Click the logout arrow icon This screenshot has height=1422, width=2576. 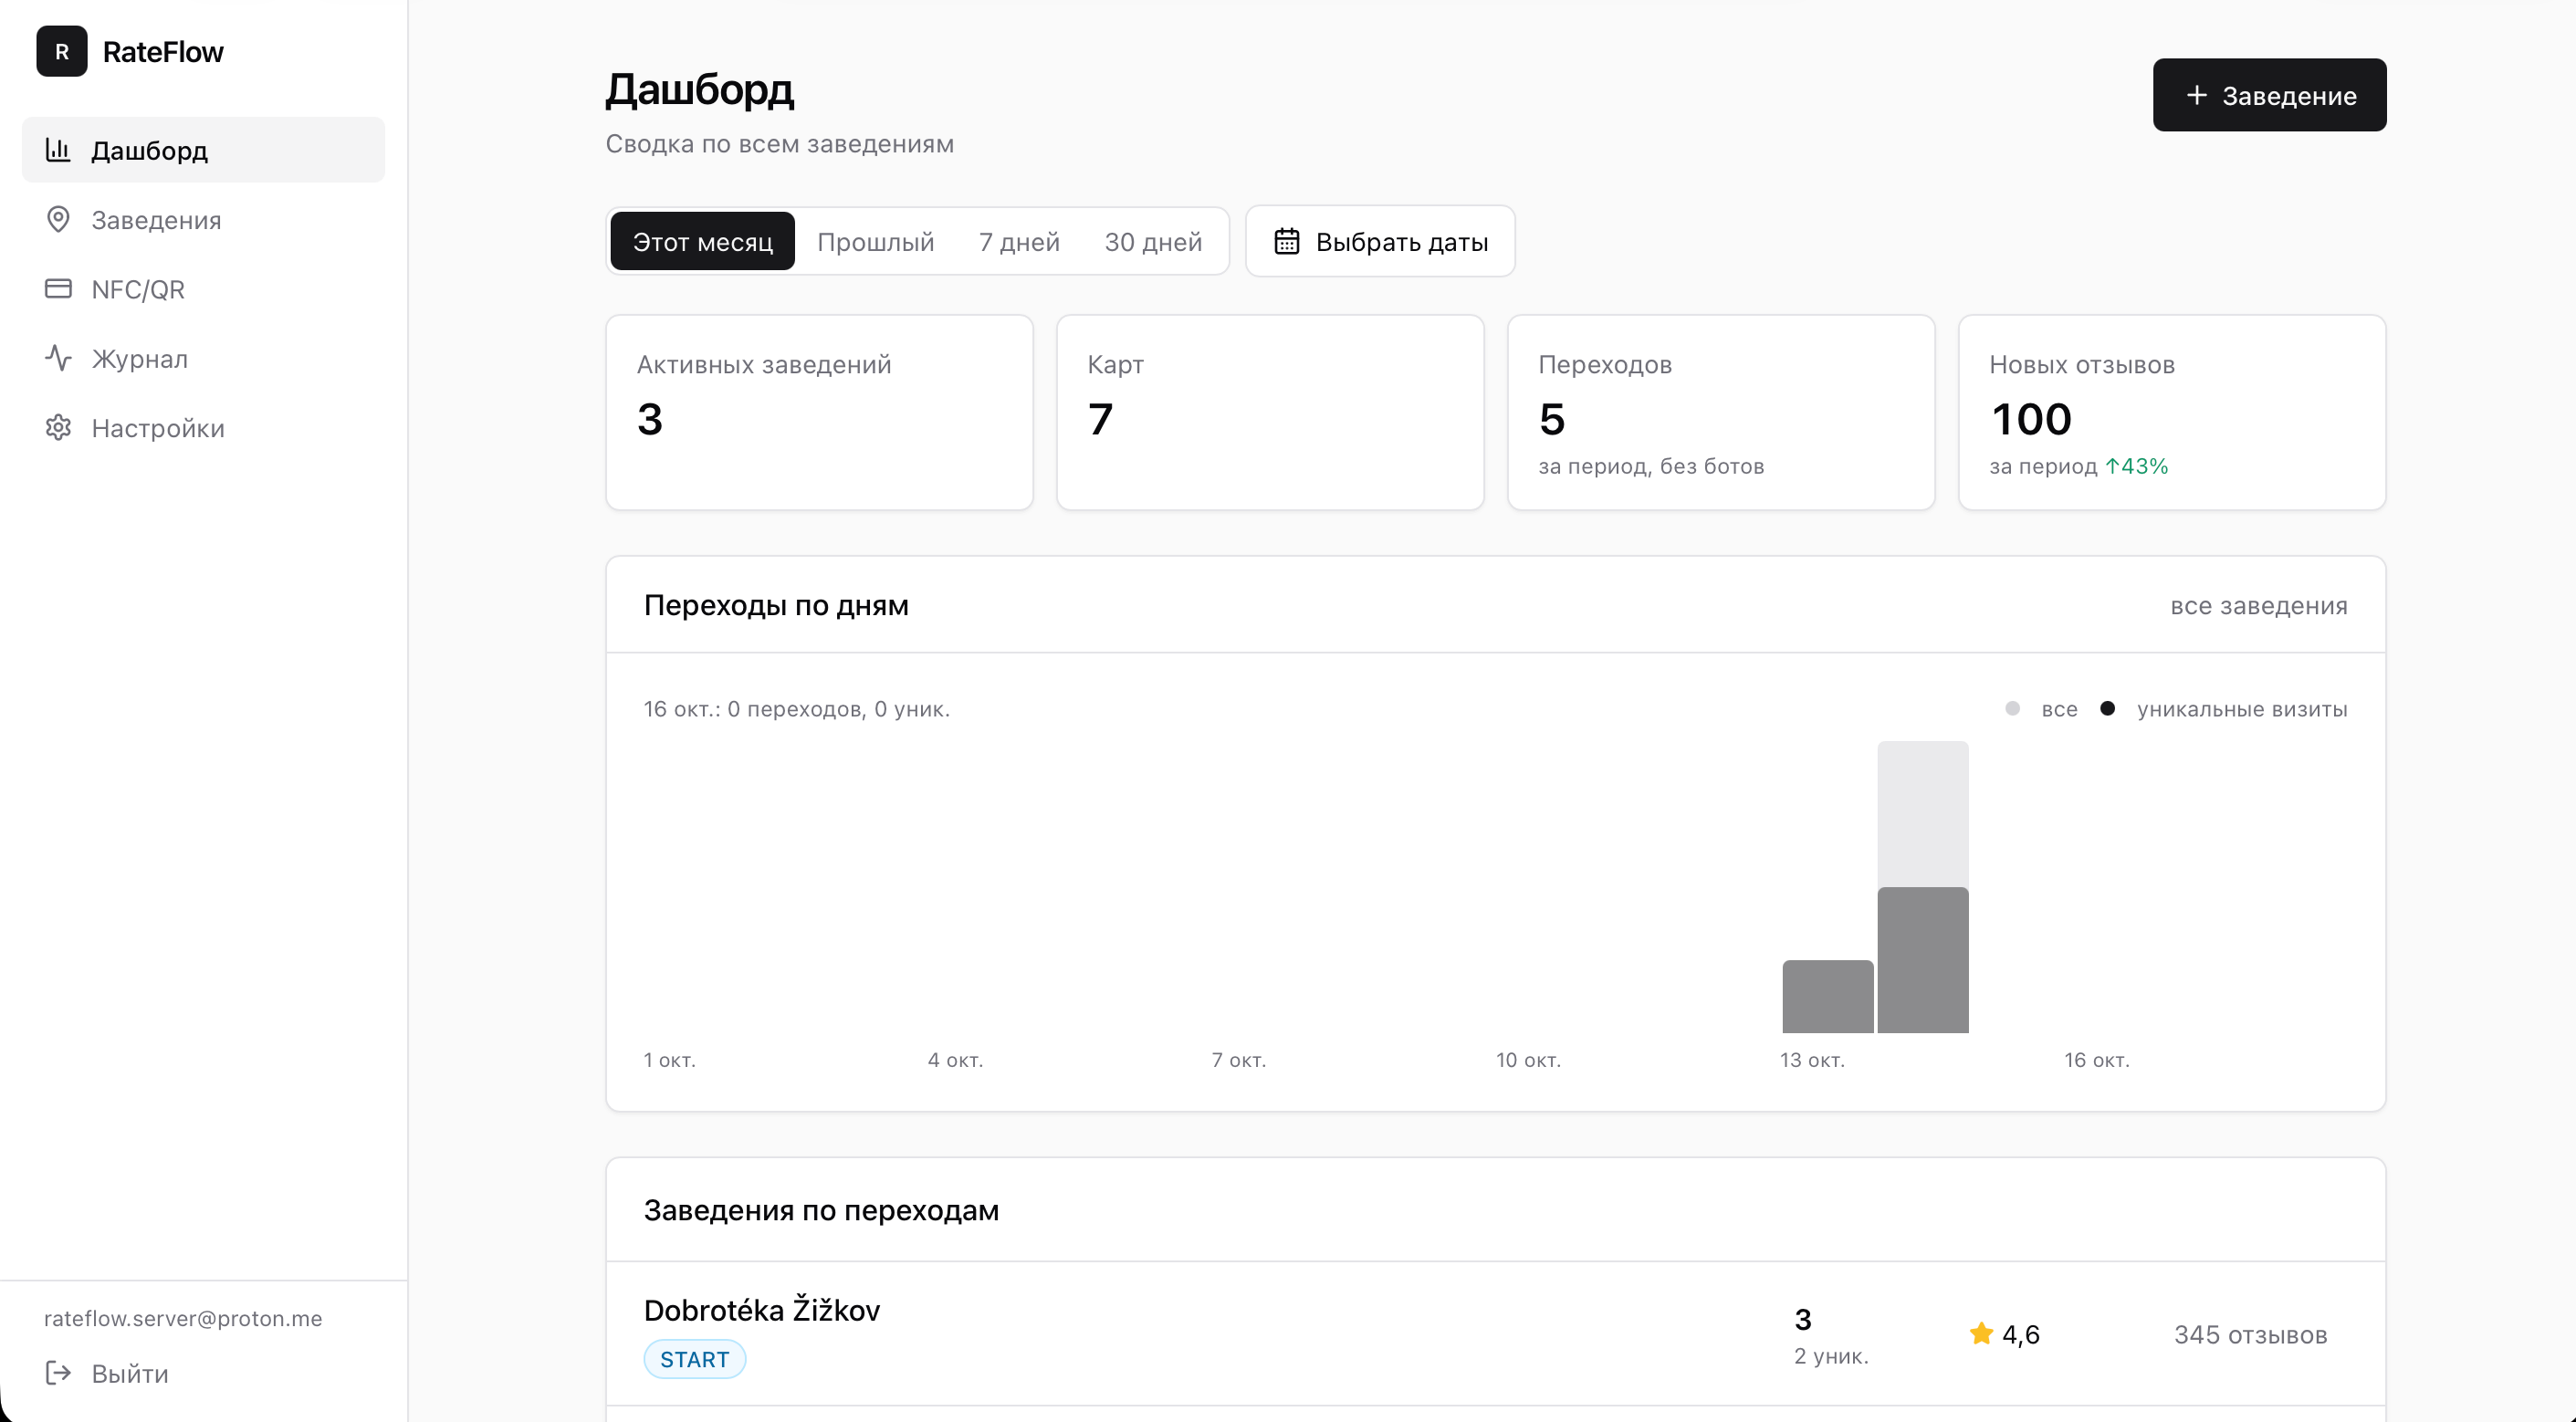58,1373
